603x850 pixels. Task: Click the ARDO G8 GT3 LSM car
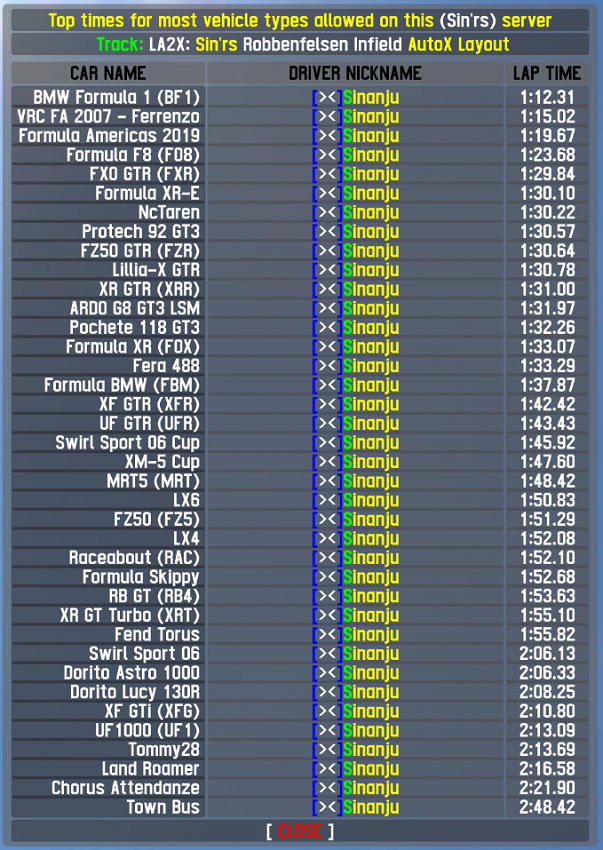134,309
